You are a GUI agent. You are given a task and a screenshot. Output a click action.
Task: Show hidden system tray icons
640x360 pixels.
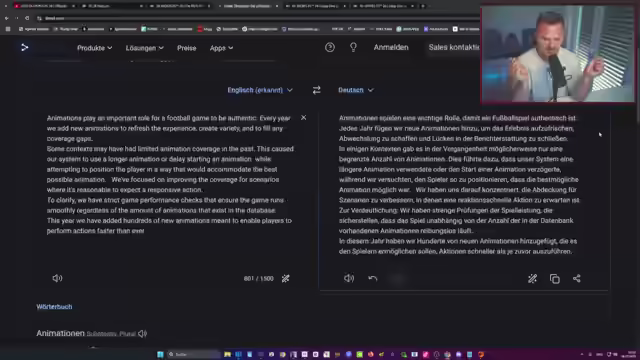[x=582, y=354]
